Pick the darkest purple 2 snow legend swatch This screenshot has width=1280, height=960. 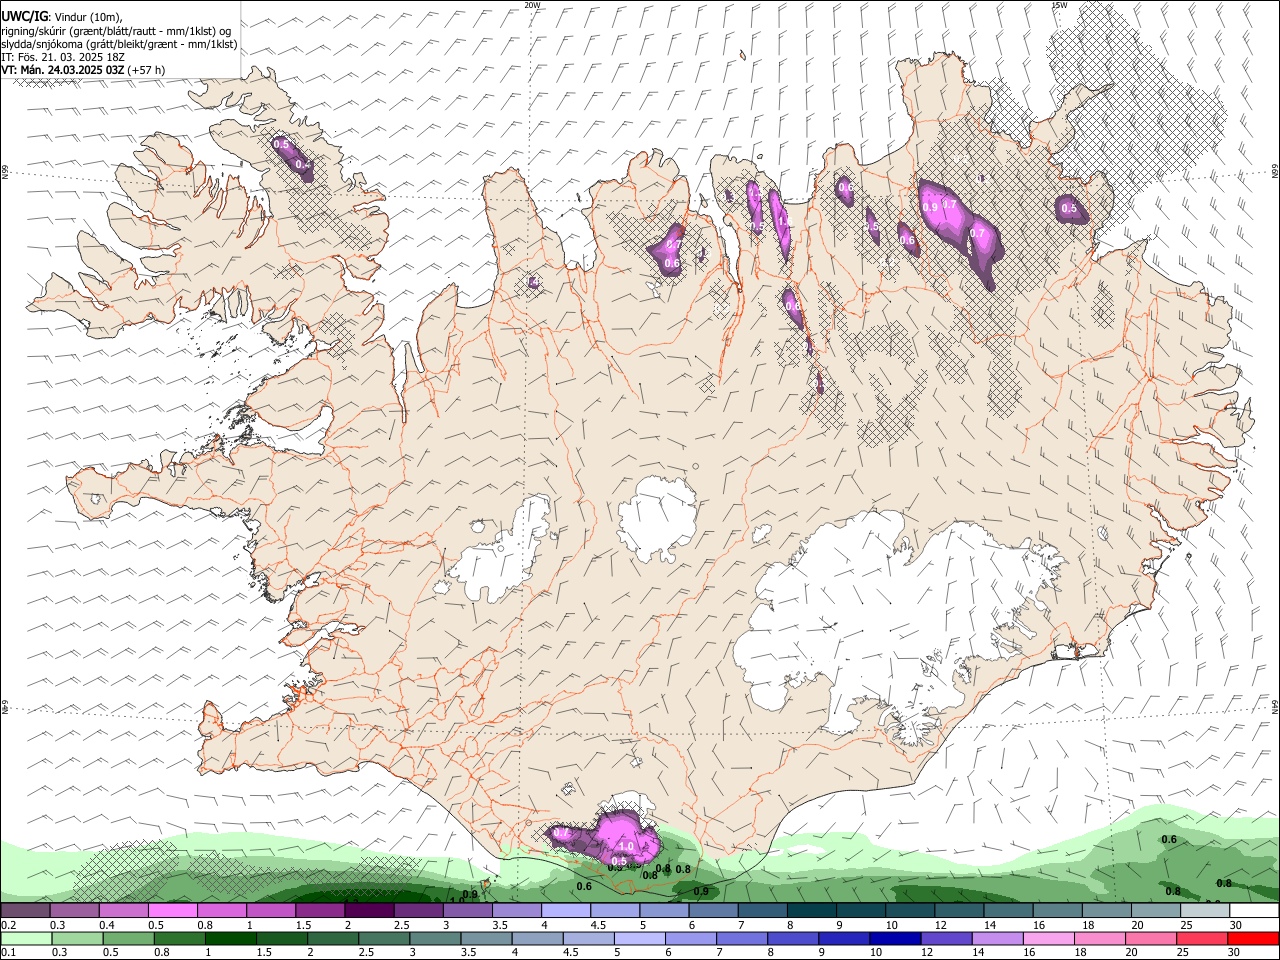(x=369, y=911)
